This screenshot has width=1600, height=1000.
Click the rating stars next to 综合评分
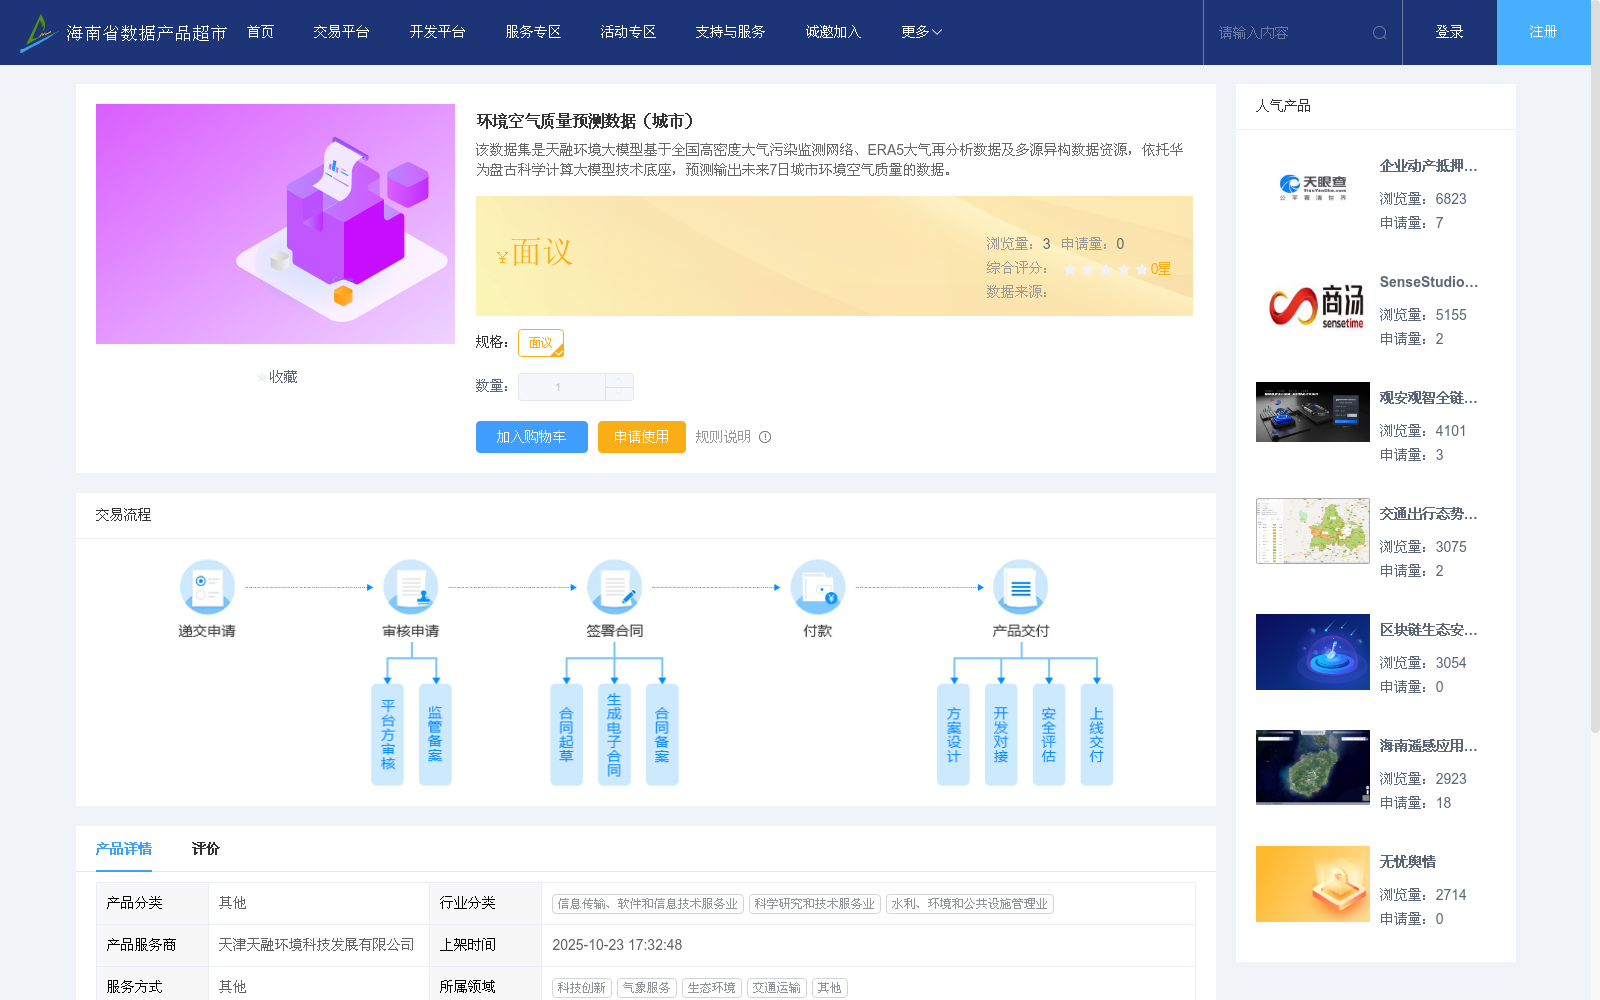pyautogui.click(x=1105, y=269)
